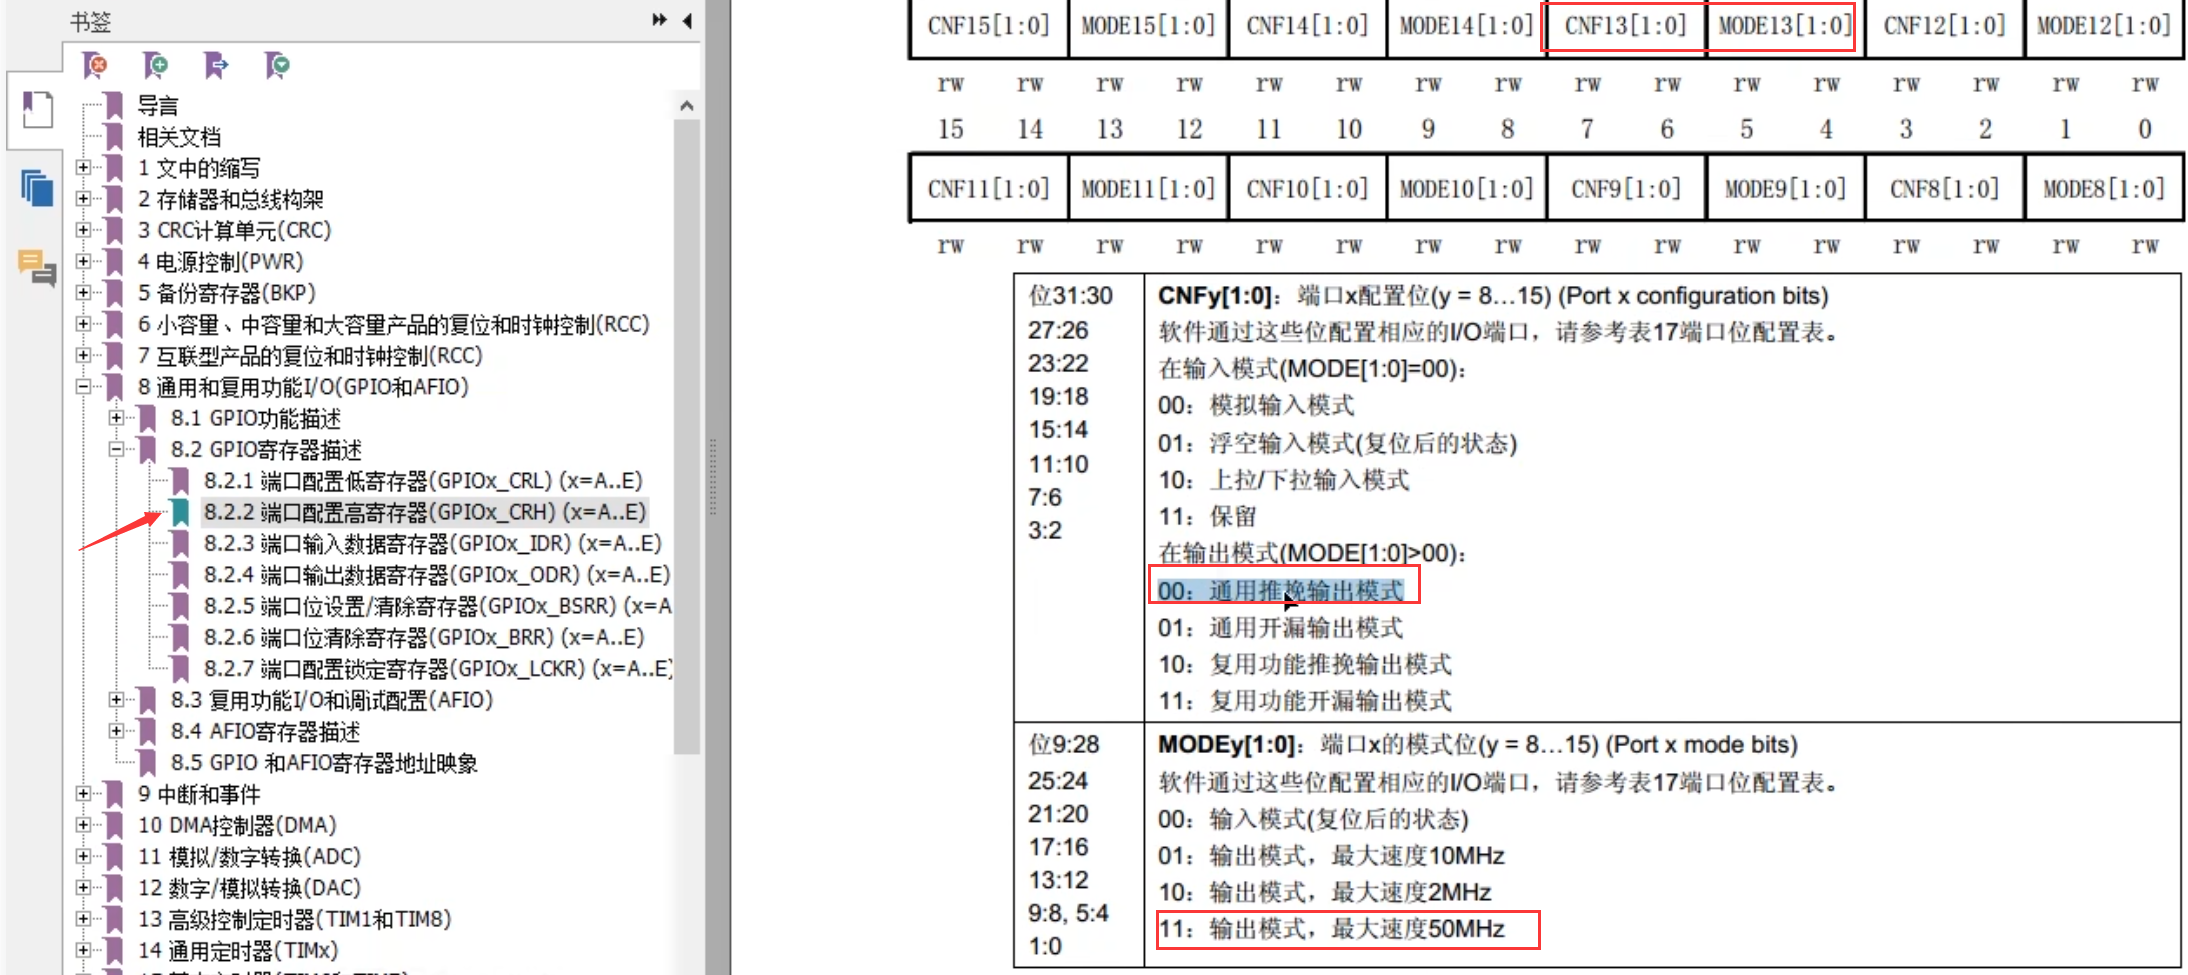
Task: Collapse the bookmarks panel with left arrow
Action: [x=687, y=20]
